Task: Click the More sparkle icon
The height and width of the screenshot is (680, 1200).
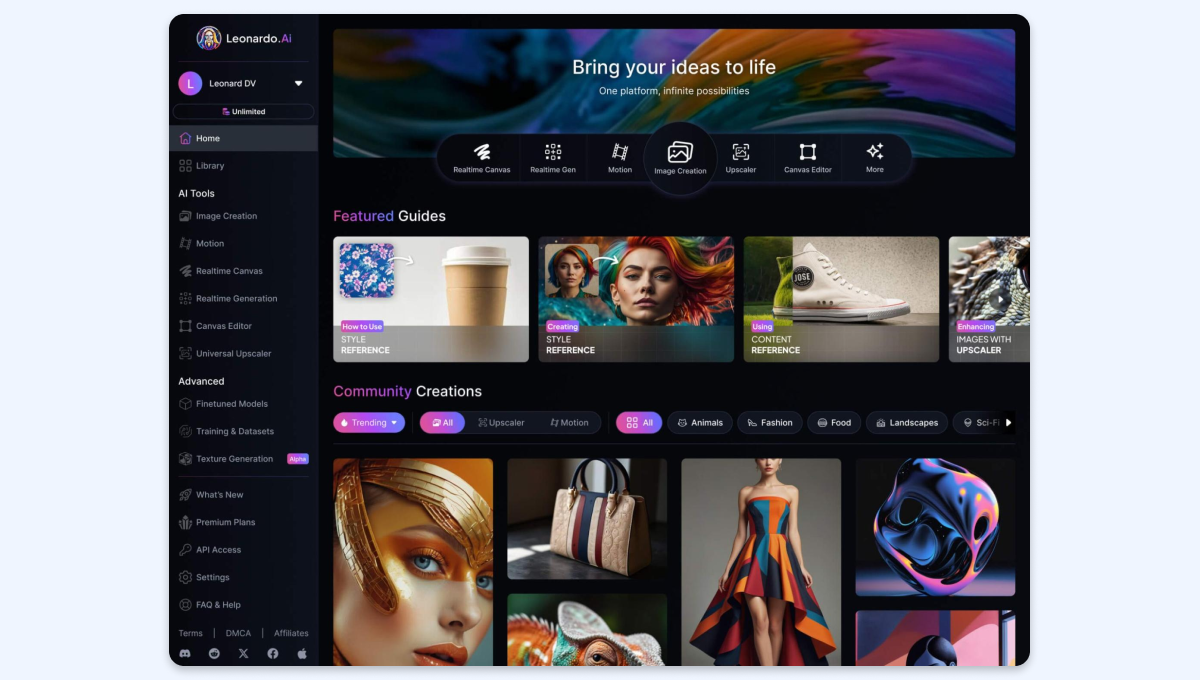Action: [x=875, y=152]
